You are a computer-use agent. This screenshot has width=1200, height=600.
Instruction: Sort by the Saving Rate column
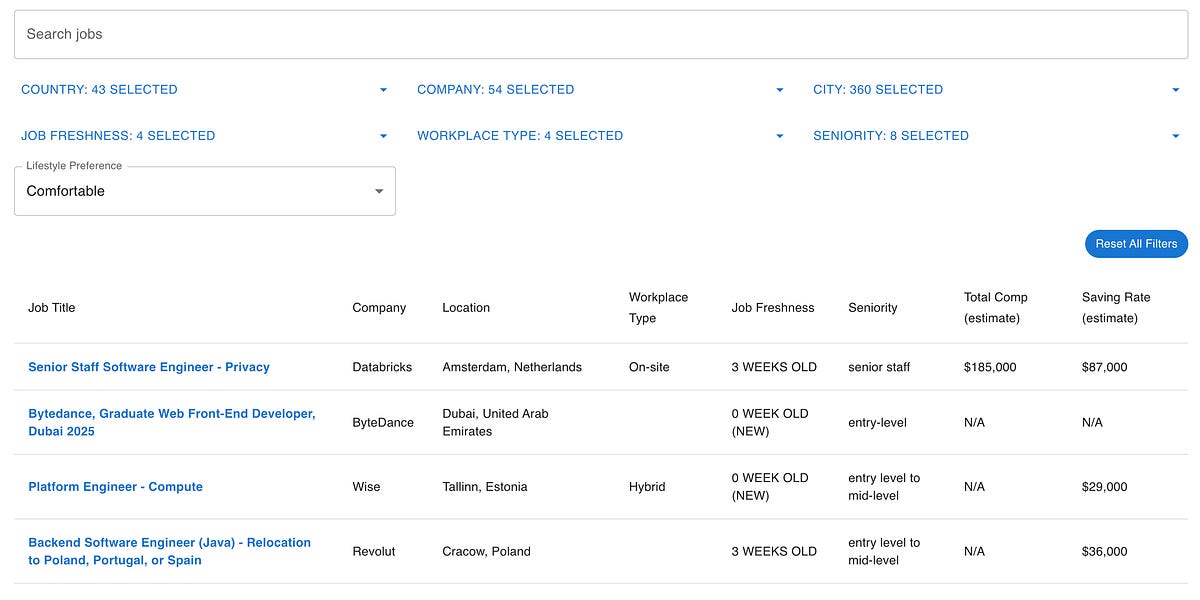click(1116, 307)
